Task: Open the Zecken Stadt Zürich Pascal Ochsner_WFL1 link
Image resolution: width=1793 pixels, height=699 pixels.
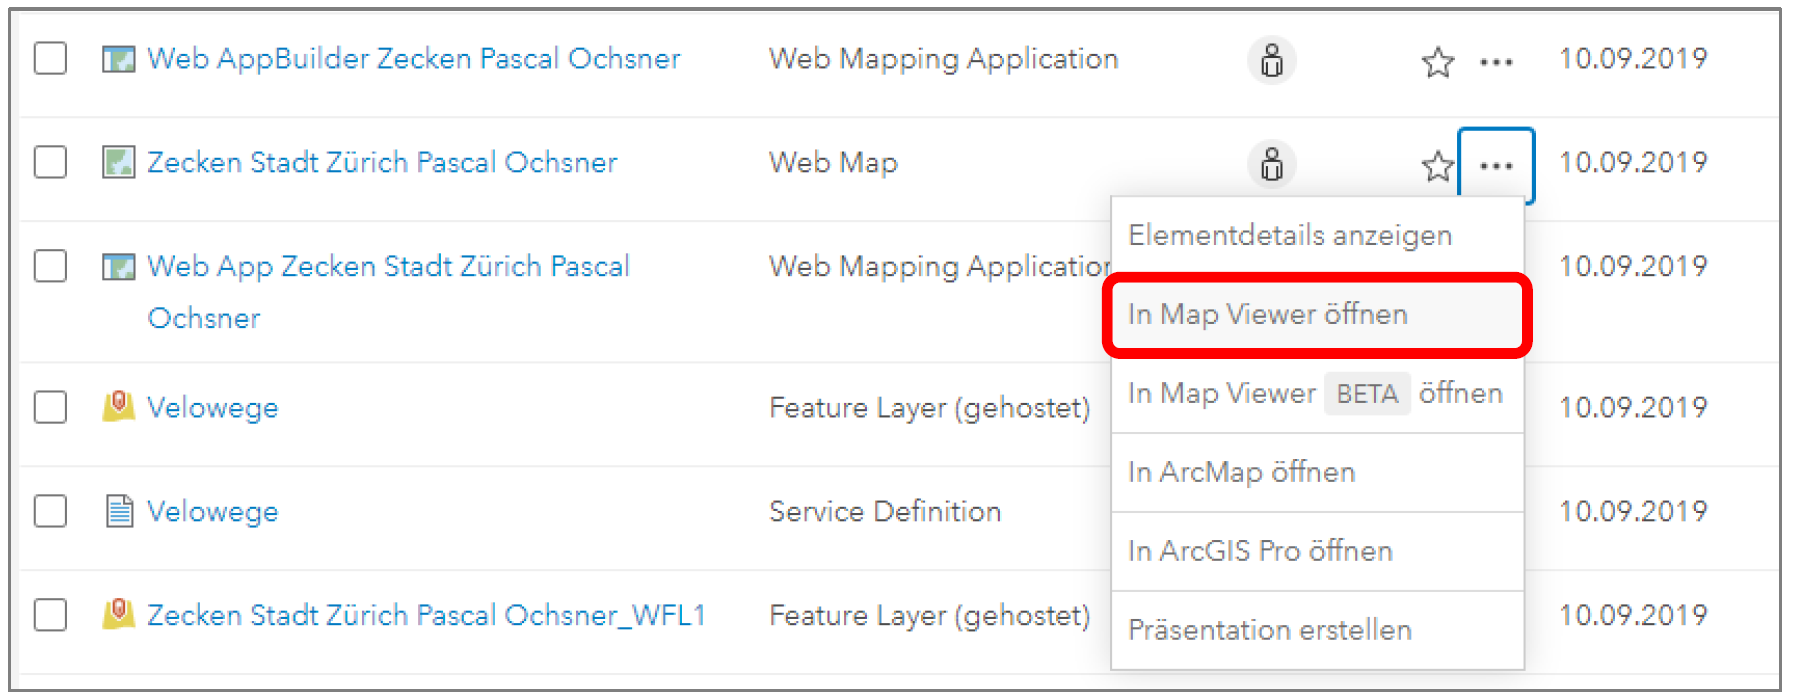Action: (x=426, y=615)
